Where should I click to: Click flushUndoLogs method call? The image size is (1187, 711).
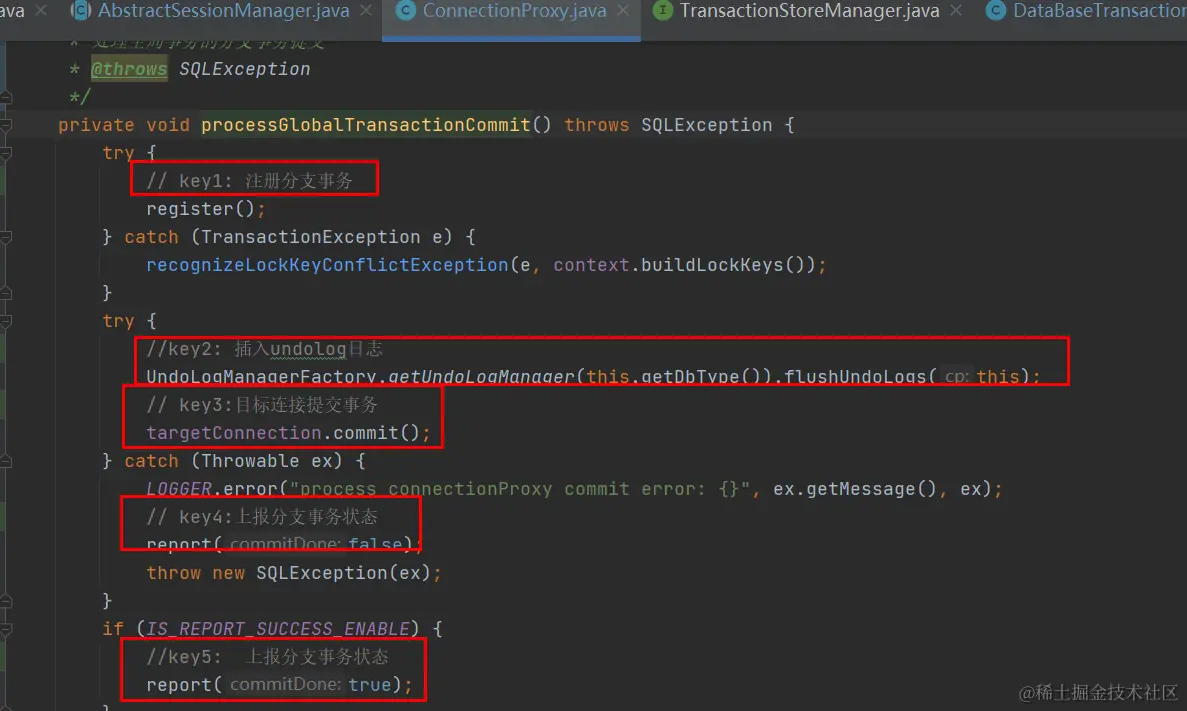855,376
